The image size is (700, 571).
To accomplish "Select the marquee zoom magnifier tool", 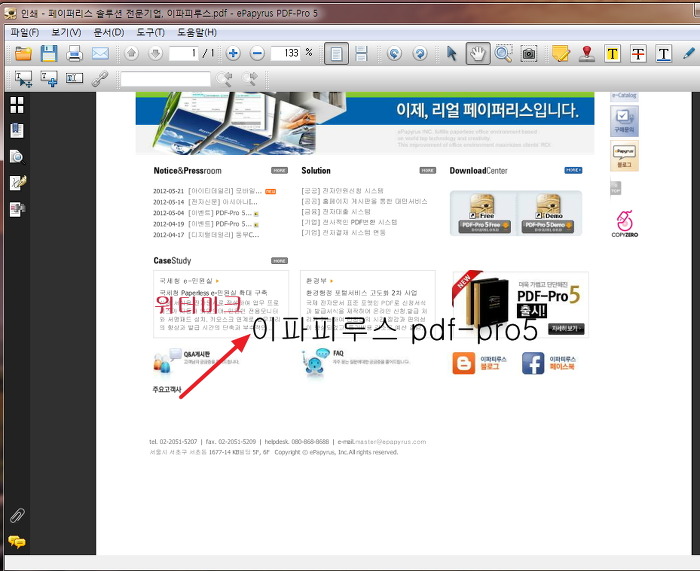I will click(x=503, y=54).
